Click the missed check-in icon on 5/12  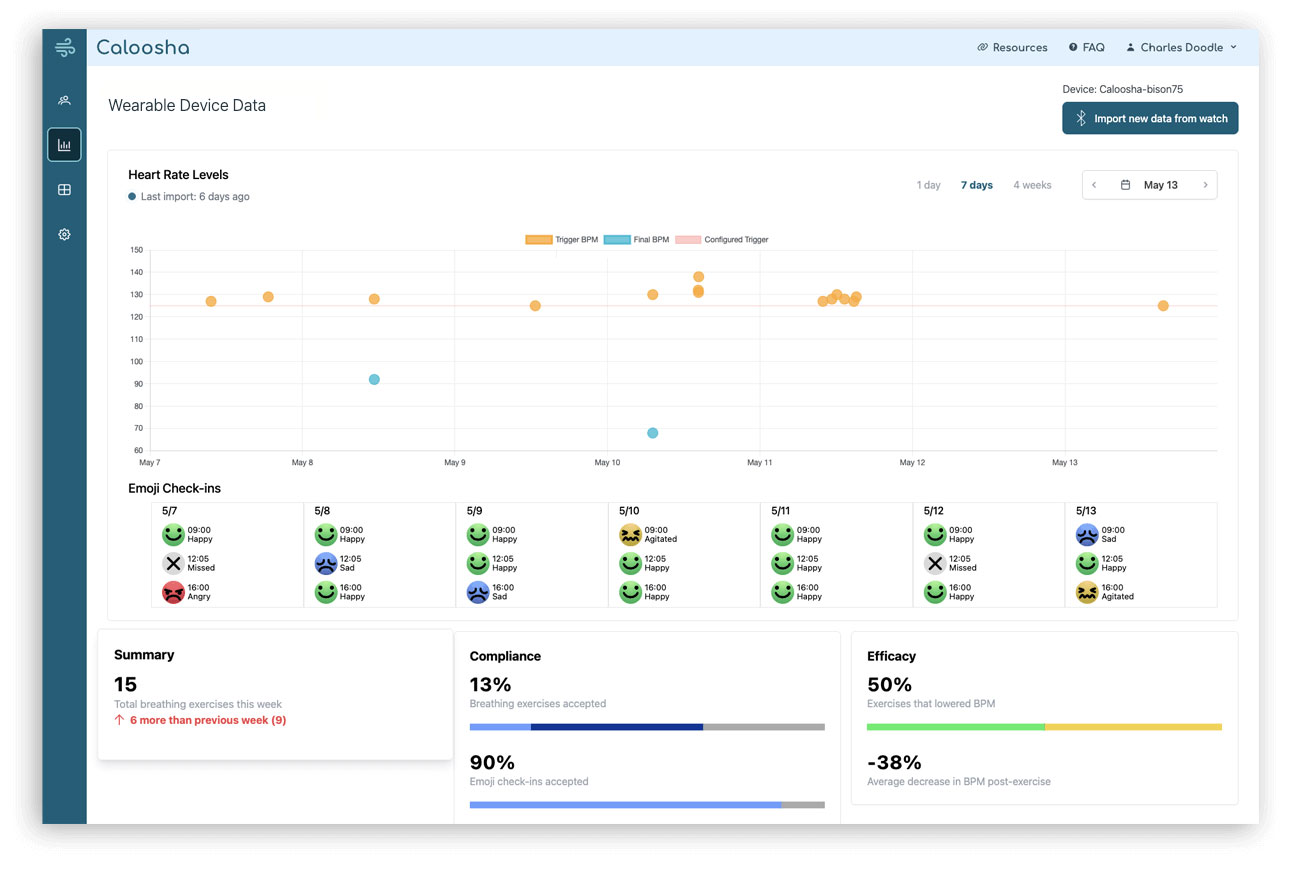935,563
